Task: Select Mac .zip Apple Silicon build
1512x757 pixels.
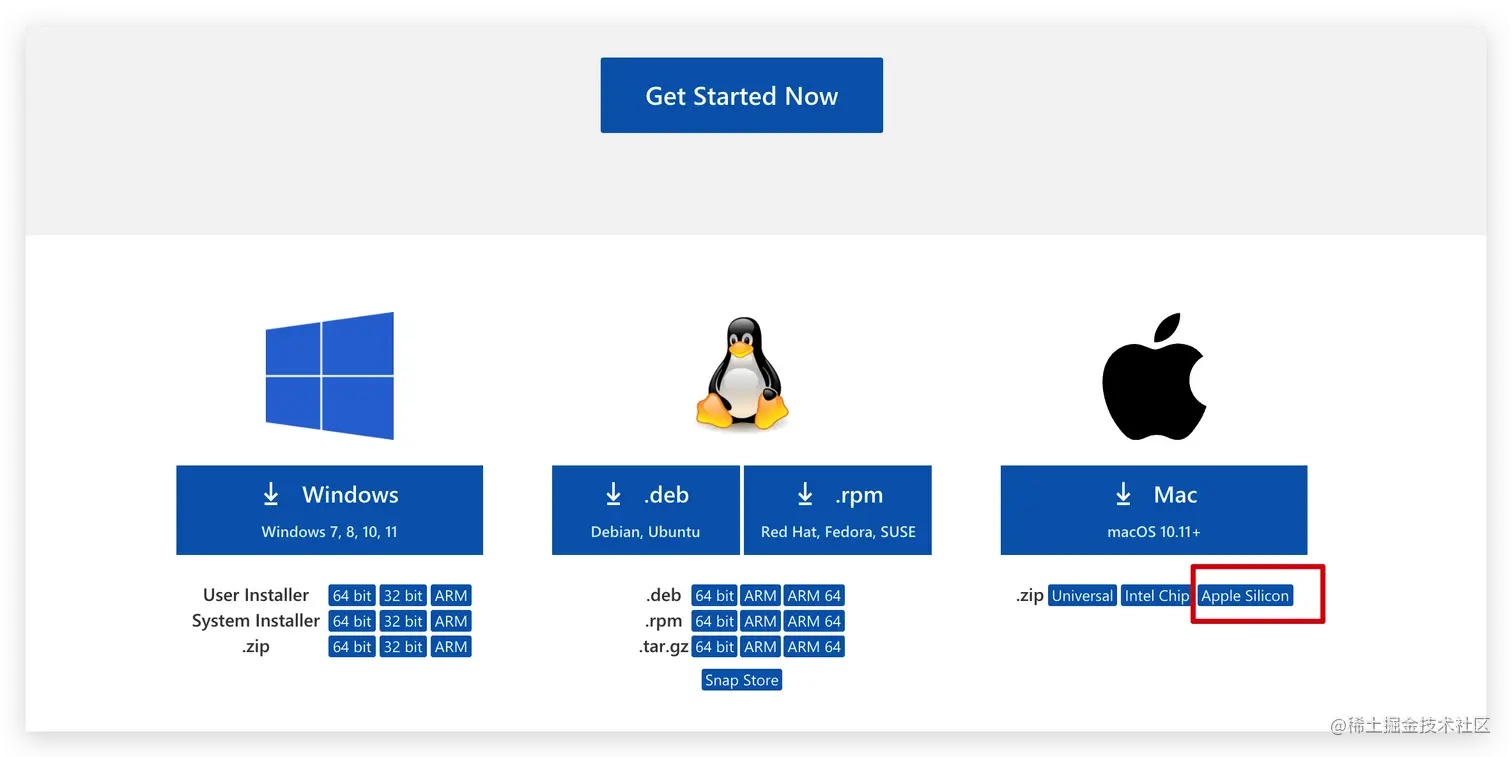Action: (1245, 596)
